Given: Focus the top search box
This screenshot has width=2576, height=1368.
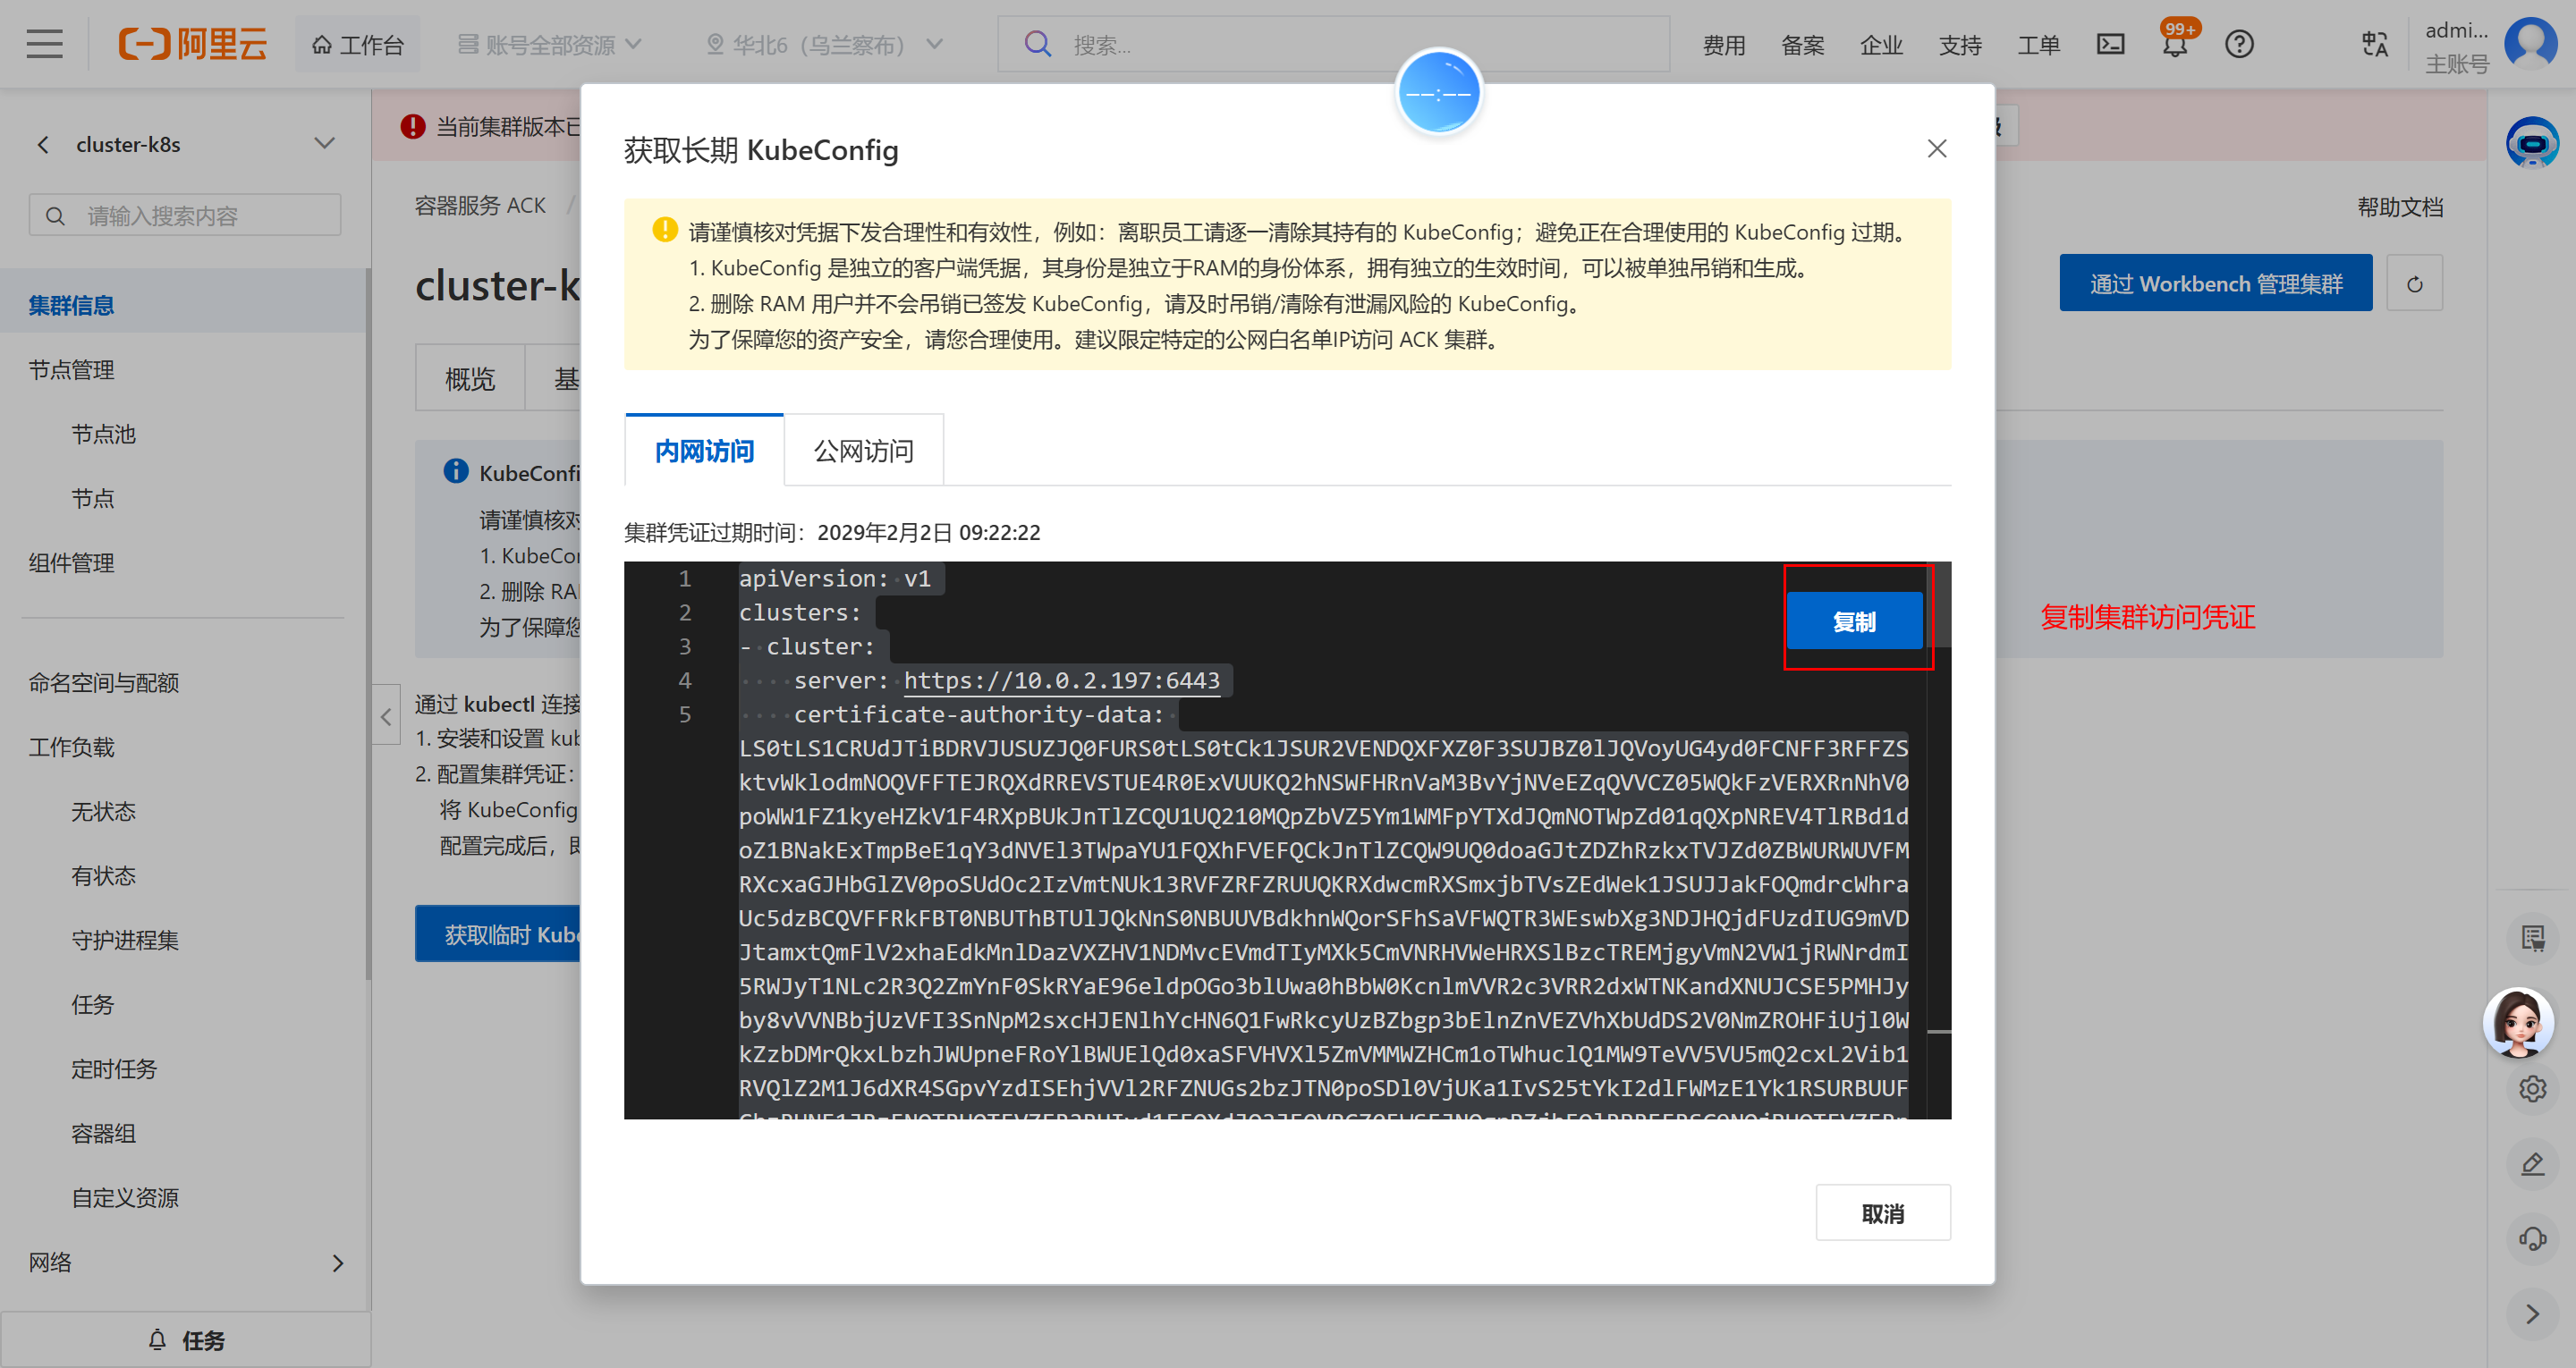Looking at the screenshot, I should [x=1333, y=44].
